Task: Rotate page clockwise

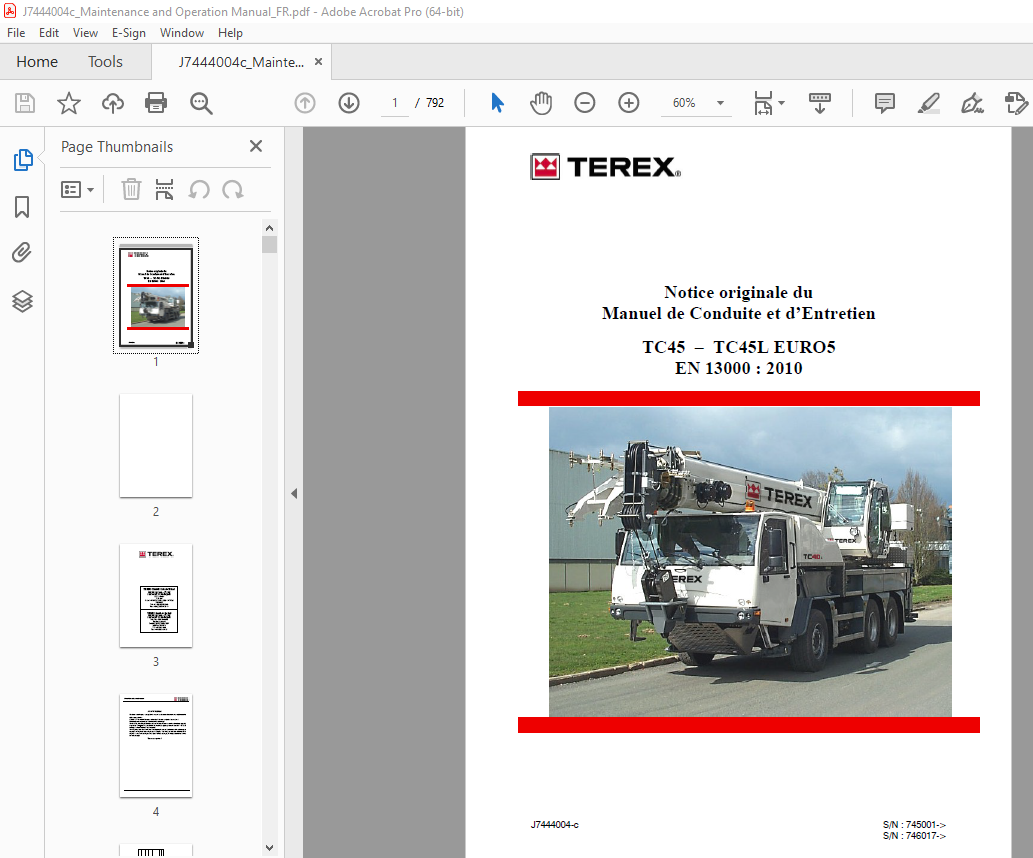Action: pos(233,190)
